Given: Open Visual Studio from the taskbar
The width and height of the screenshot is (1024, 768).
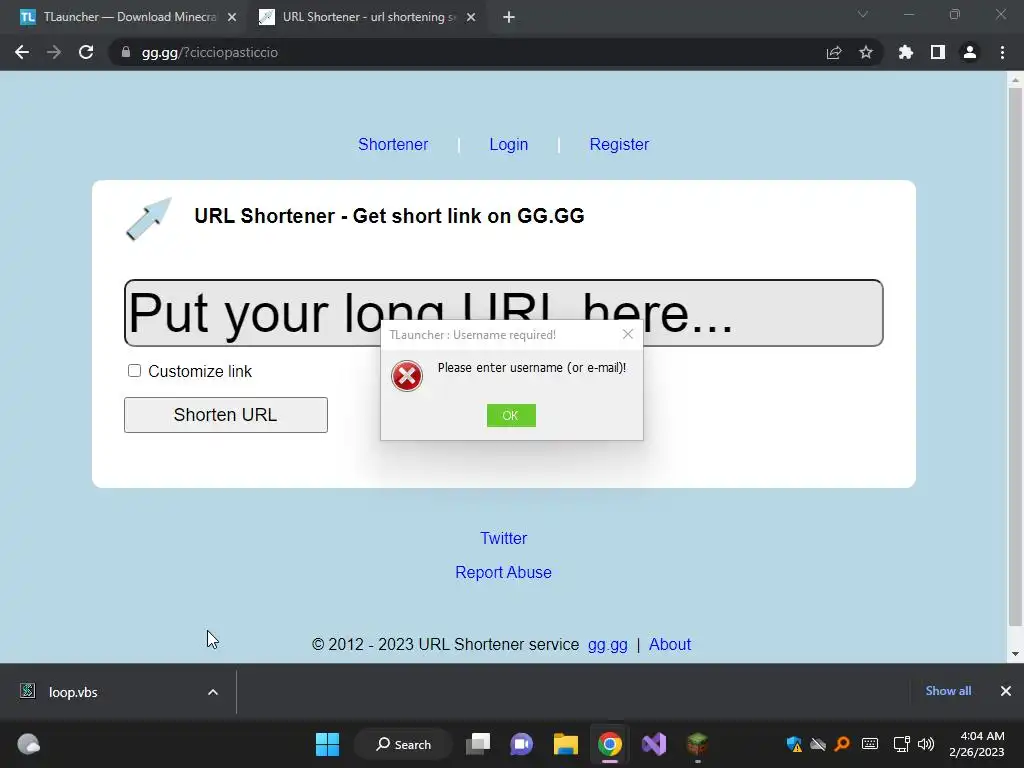Looking at the screenshot, I should (654, 744).
